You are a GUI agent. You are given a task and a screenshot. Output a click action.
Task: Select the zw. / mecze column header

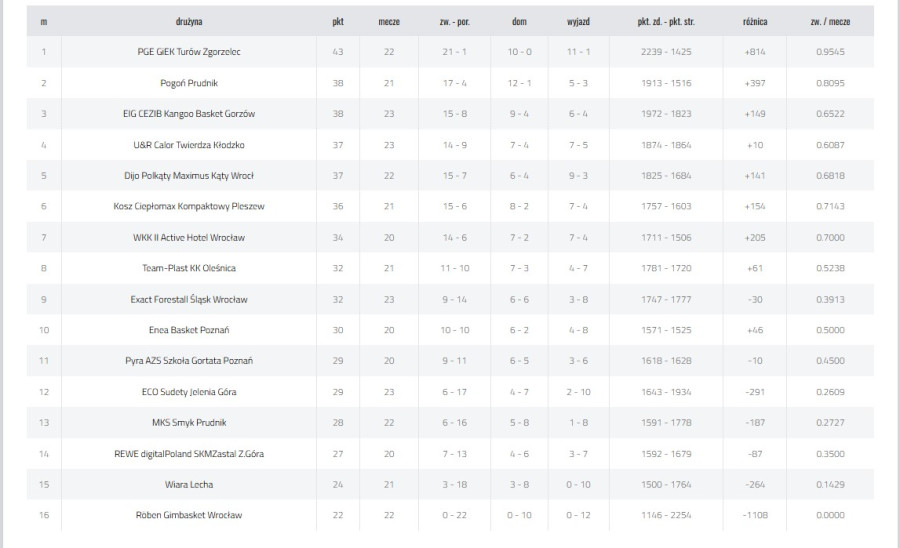pyautogui.click(x=830, y=22)
